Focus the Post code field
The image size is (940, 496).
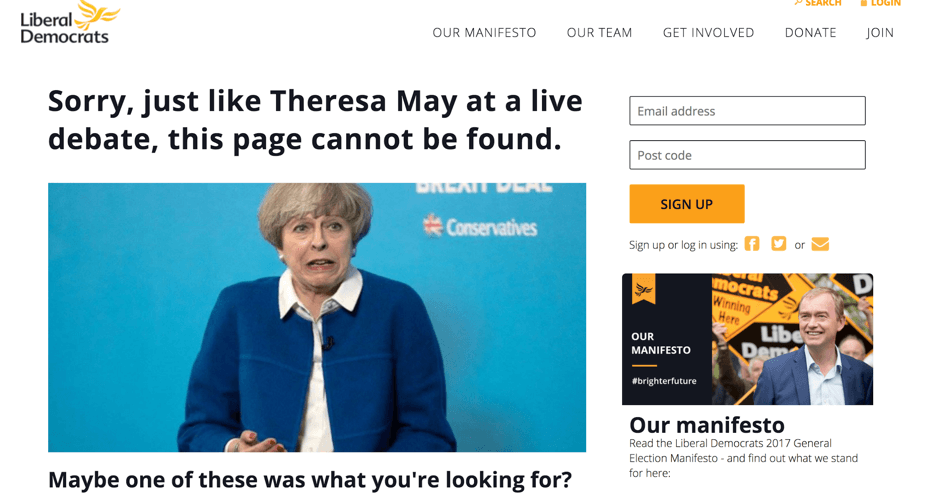(x=748, y=155)
